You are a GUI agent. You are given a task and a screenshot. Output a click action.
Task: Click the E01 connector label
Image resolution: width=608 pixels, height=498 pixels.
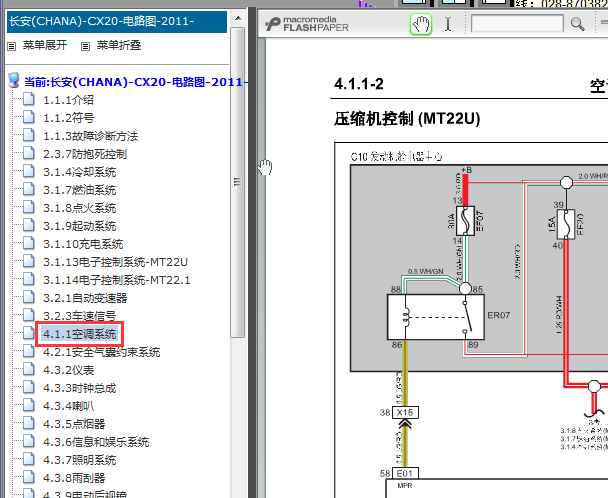click(x=405, y=473)
